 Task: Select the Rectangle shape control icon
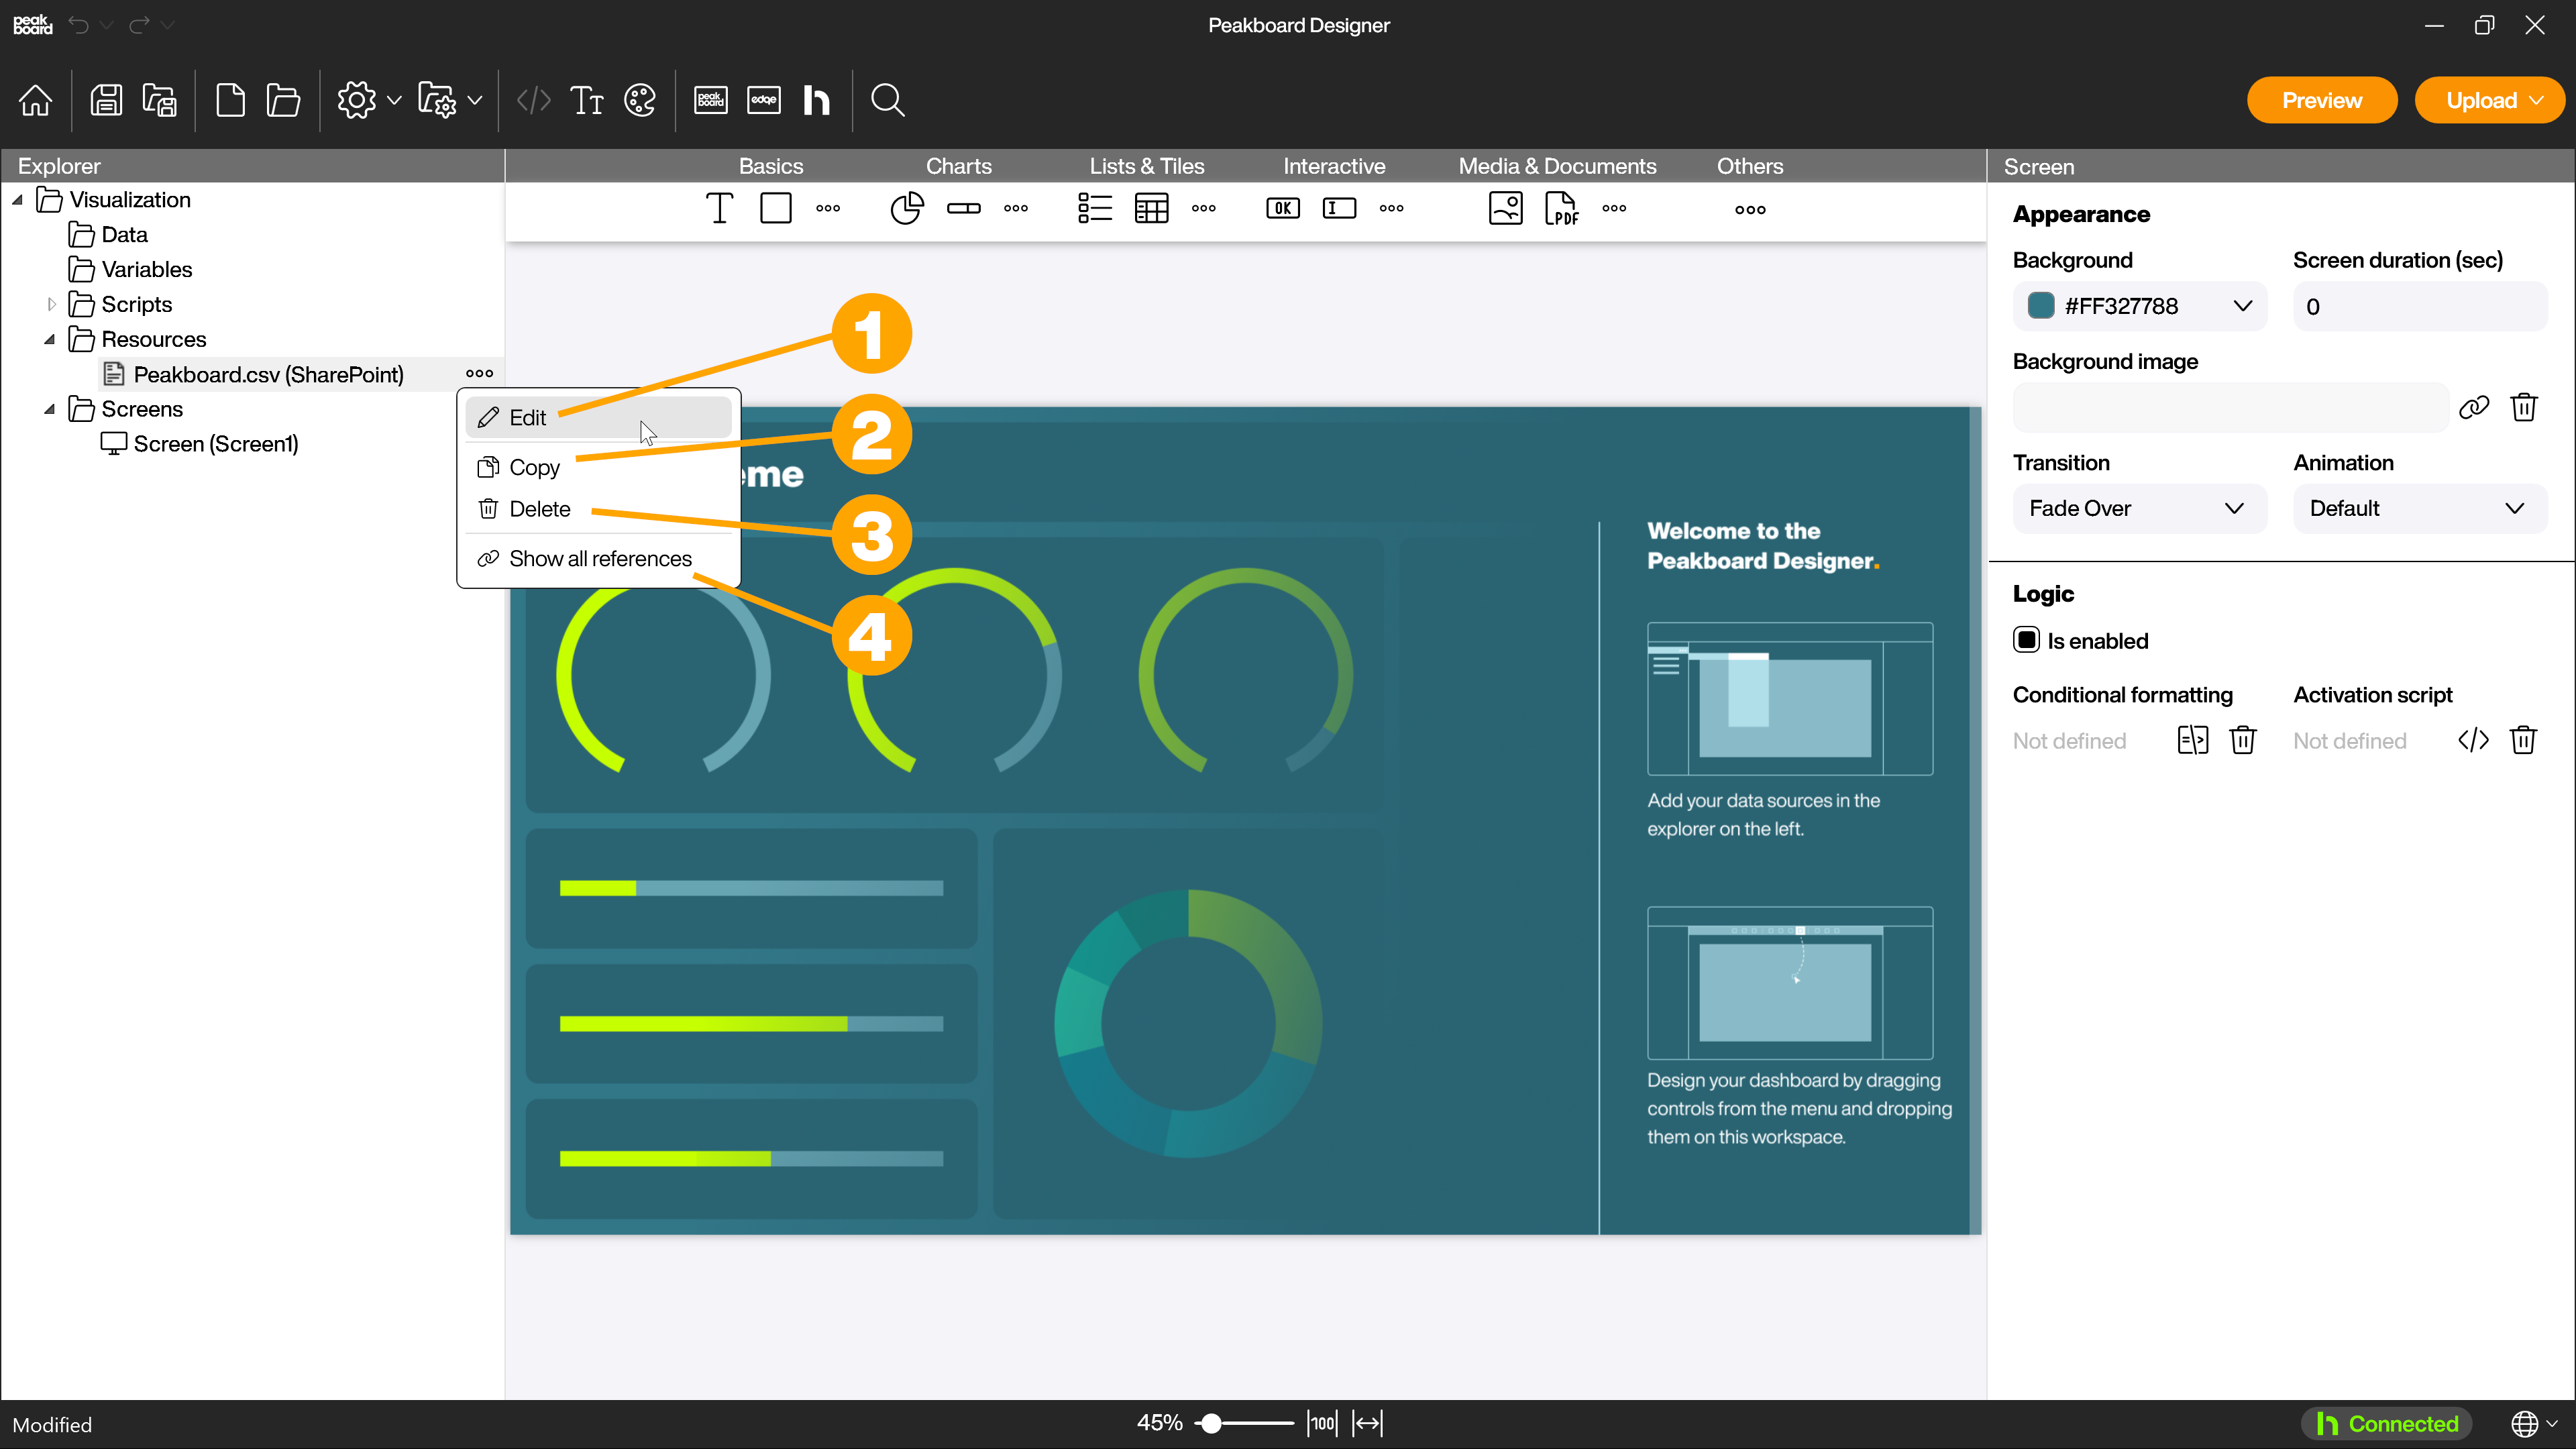click(776, 208)
